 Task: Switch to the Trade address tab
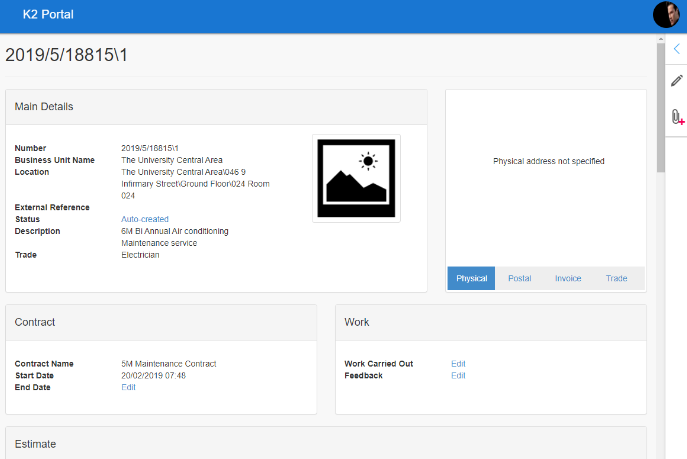coord(616,278)
